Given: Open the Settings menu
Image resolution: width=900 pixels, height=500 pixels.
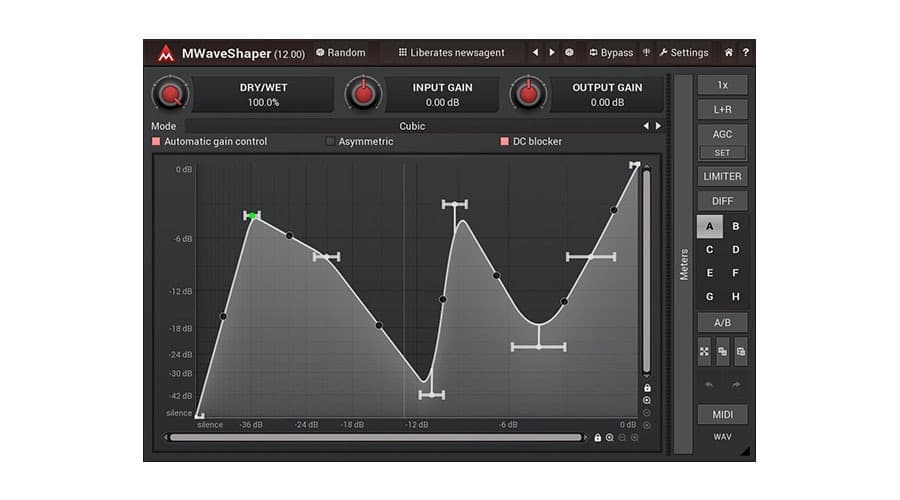Looking at the screenshot, I should pos(683,52).
